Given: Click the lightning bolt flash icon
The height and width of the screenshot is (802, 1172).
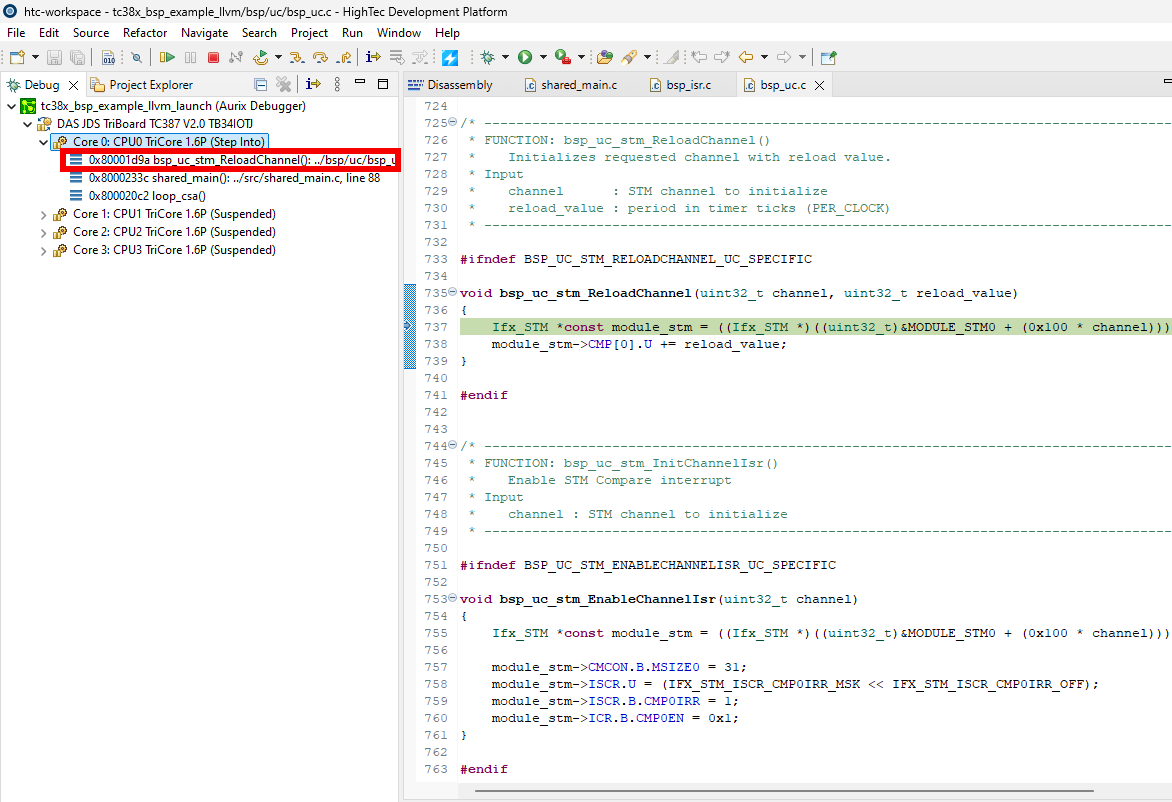Looking at the screenshot, I should tap(450, 58).
